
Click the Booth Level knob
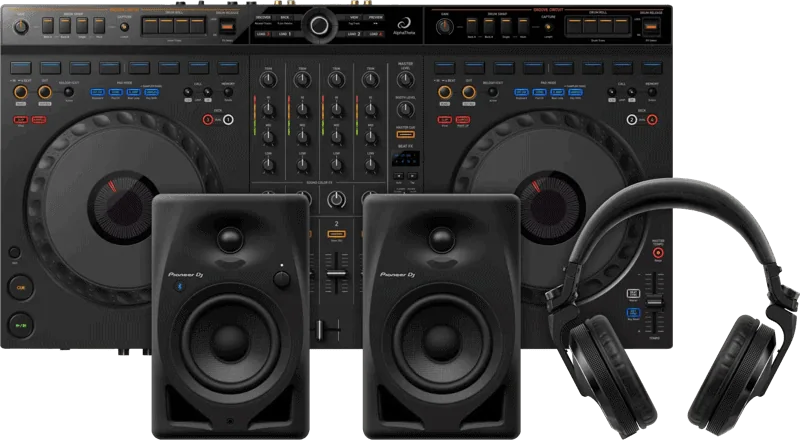406,109
